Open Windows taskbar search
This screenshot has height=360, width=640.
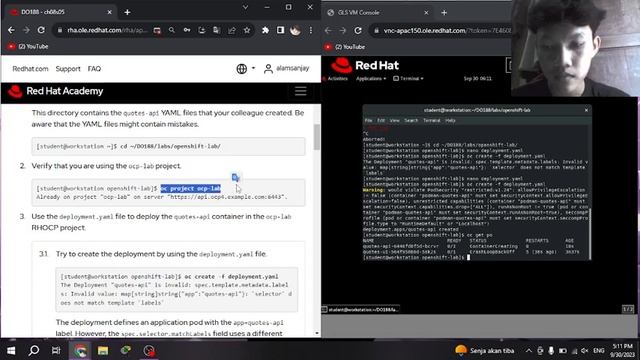[x=34, y=351]
